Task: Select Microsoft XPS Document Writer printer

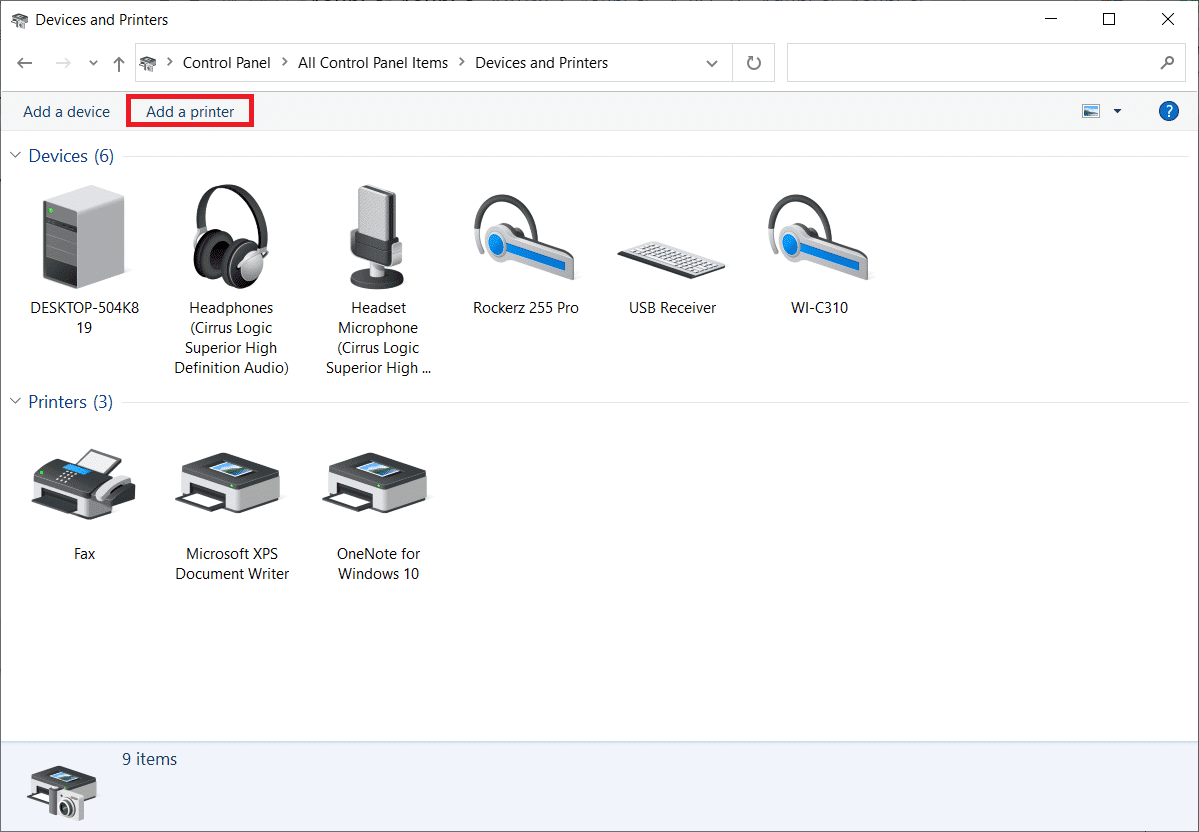Action: pyautogui.click(x=231, y=485)
